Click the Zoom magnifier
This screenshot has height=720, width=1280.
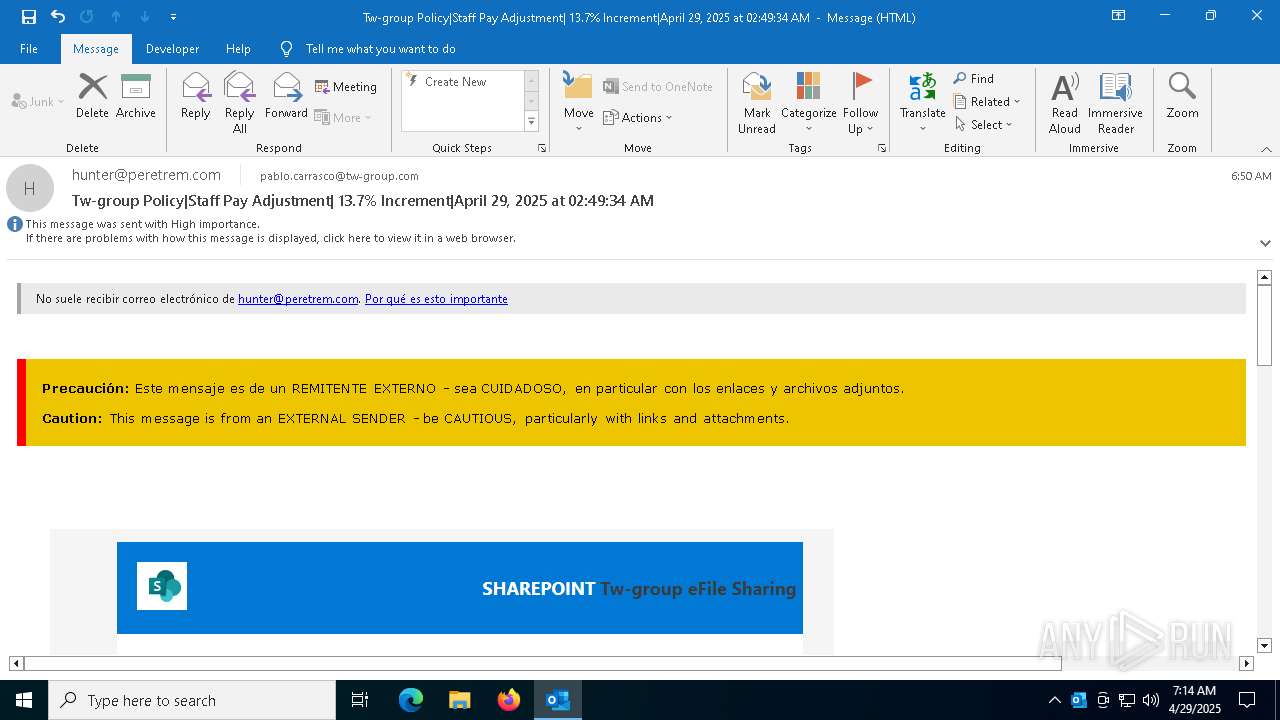1182,96
